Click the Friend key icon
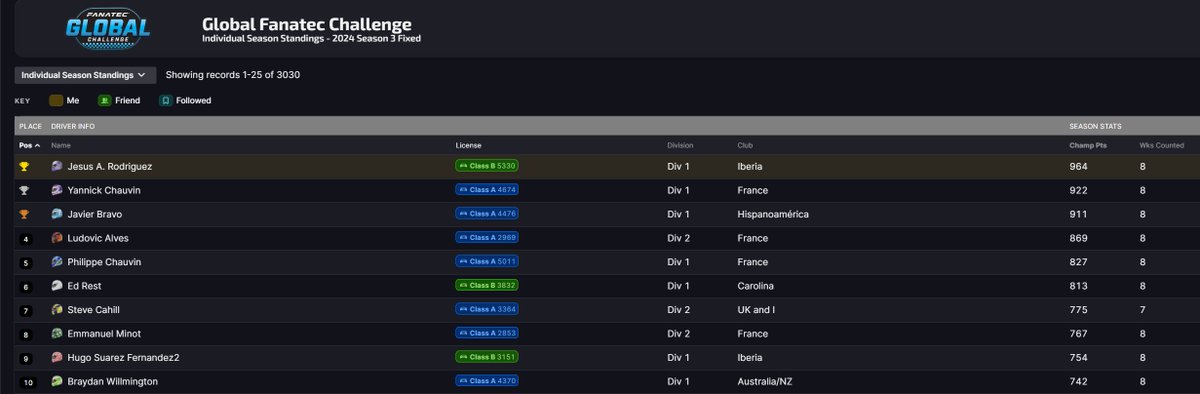The height and width of the screenshot is (394, 1200). coord(104,101)
